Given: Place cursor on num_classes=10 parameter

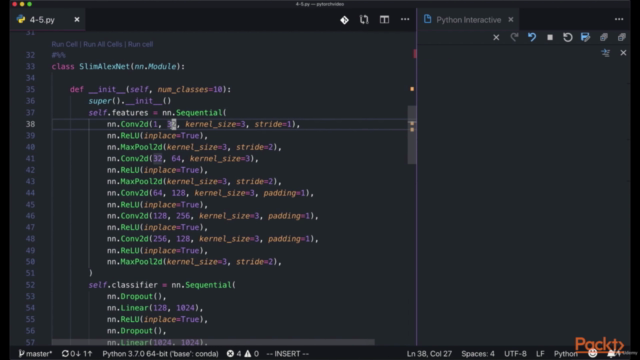Looking at the screenshot, I should 190,89.
